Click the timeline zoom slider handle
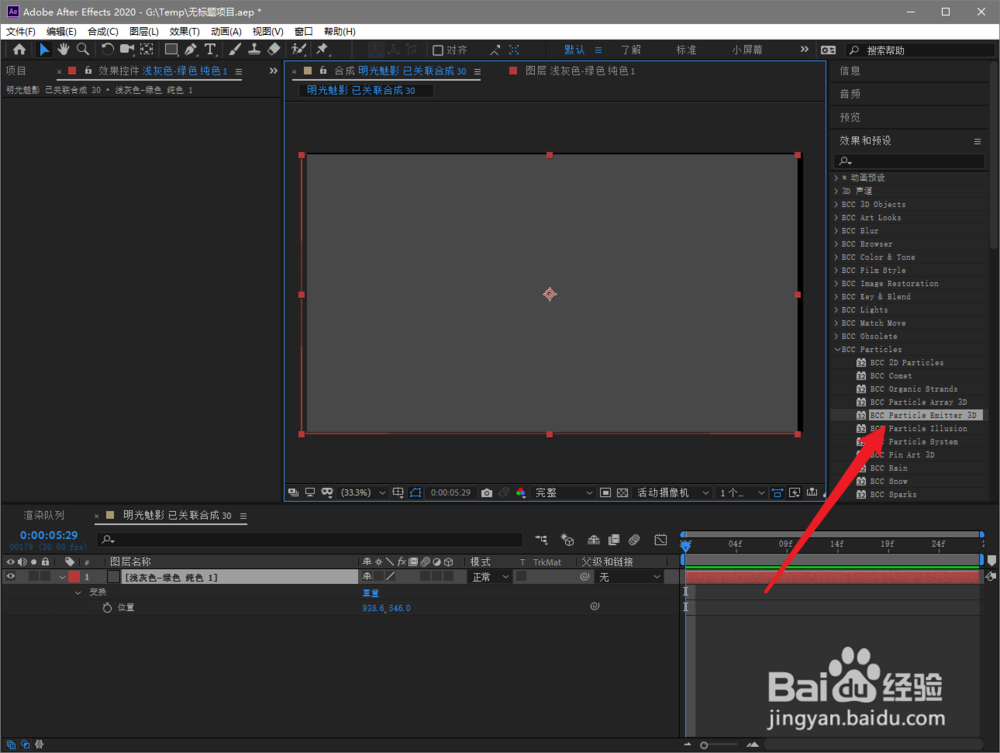 (x=703, y=745)
